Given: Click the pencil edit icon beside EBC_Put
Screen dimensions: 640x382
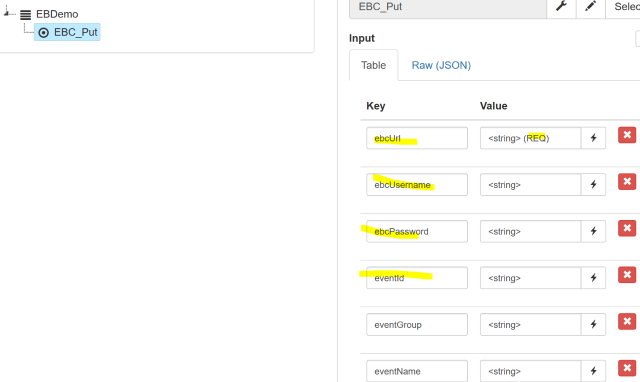Looking at the screenshot, I should 590,7.
